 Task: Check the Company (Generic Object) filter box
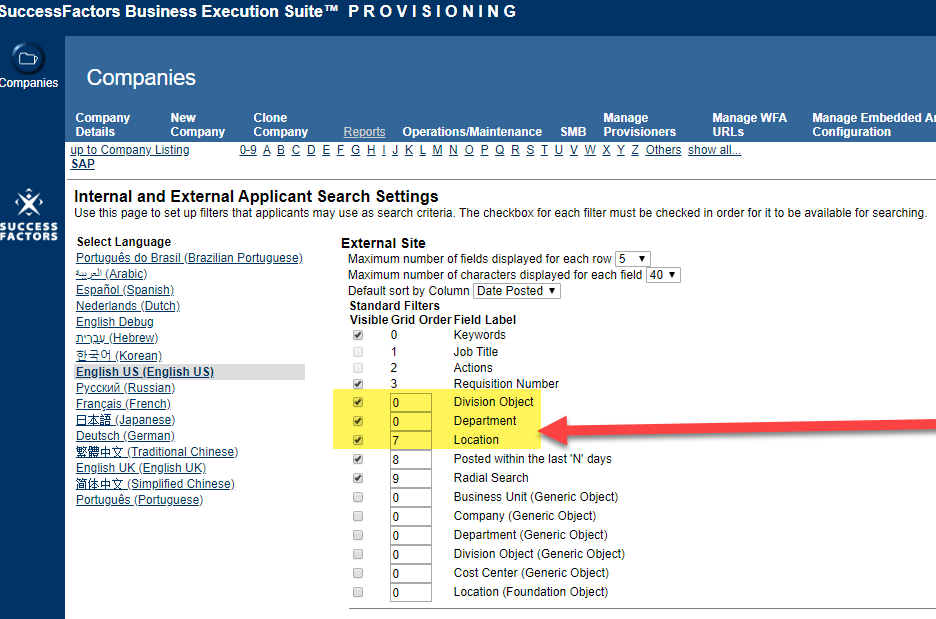pyautogui.click(x=358, y=516)
